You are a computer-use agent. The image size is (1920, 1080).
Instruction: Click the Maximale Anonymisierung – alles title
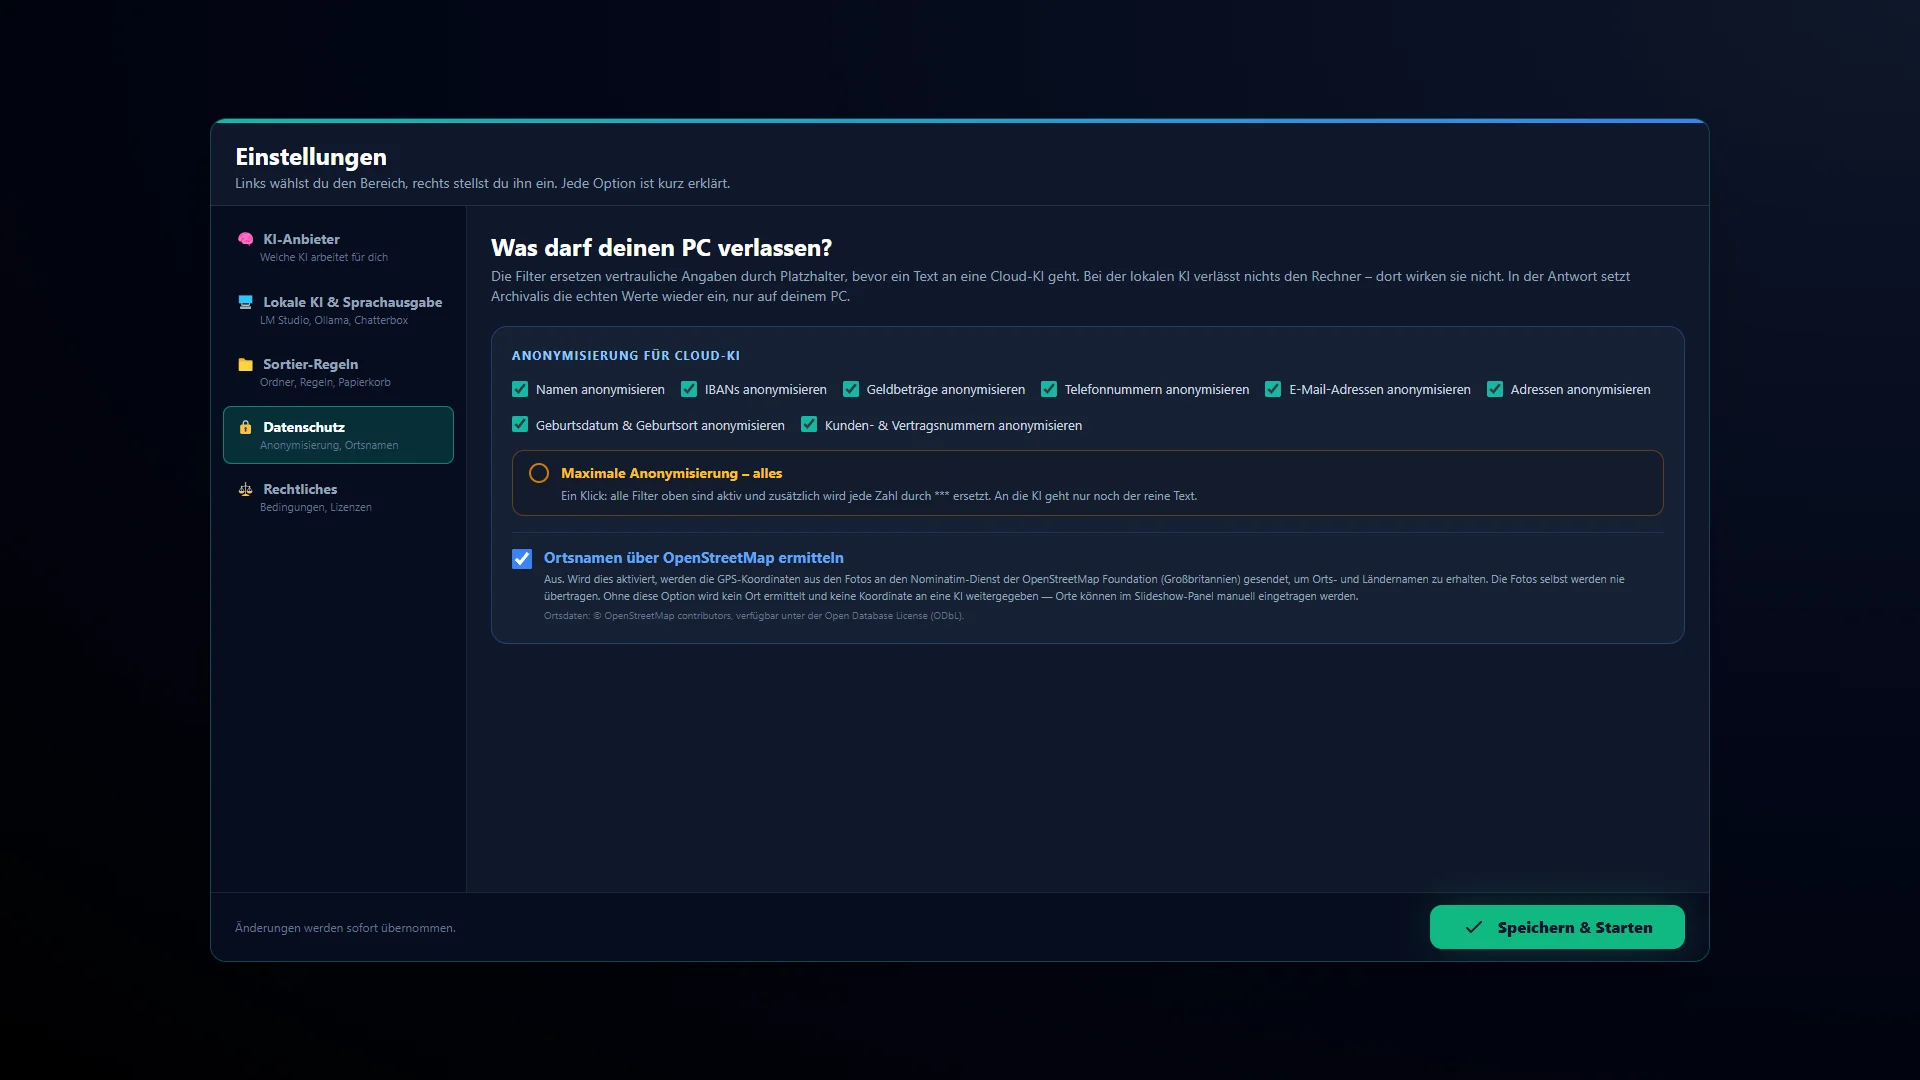pyautogui.click(x=671, y=473)
